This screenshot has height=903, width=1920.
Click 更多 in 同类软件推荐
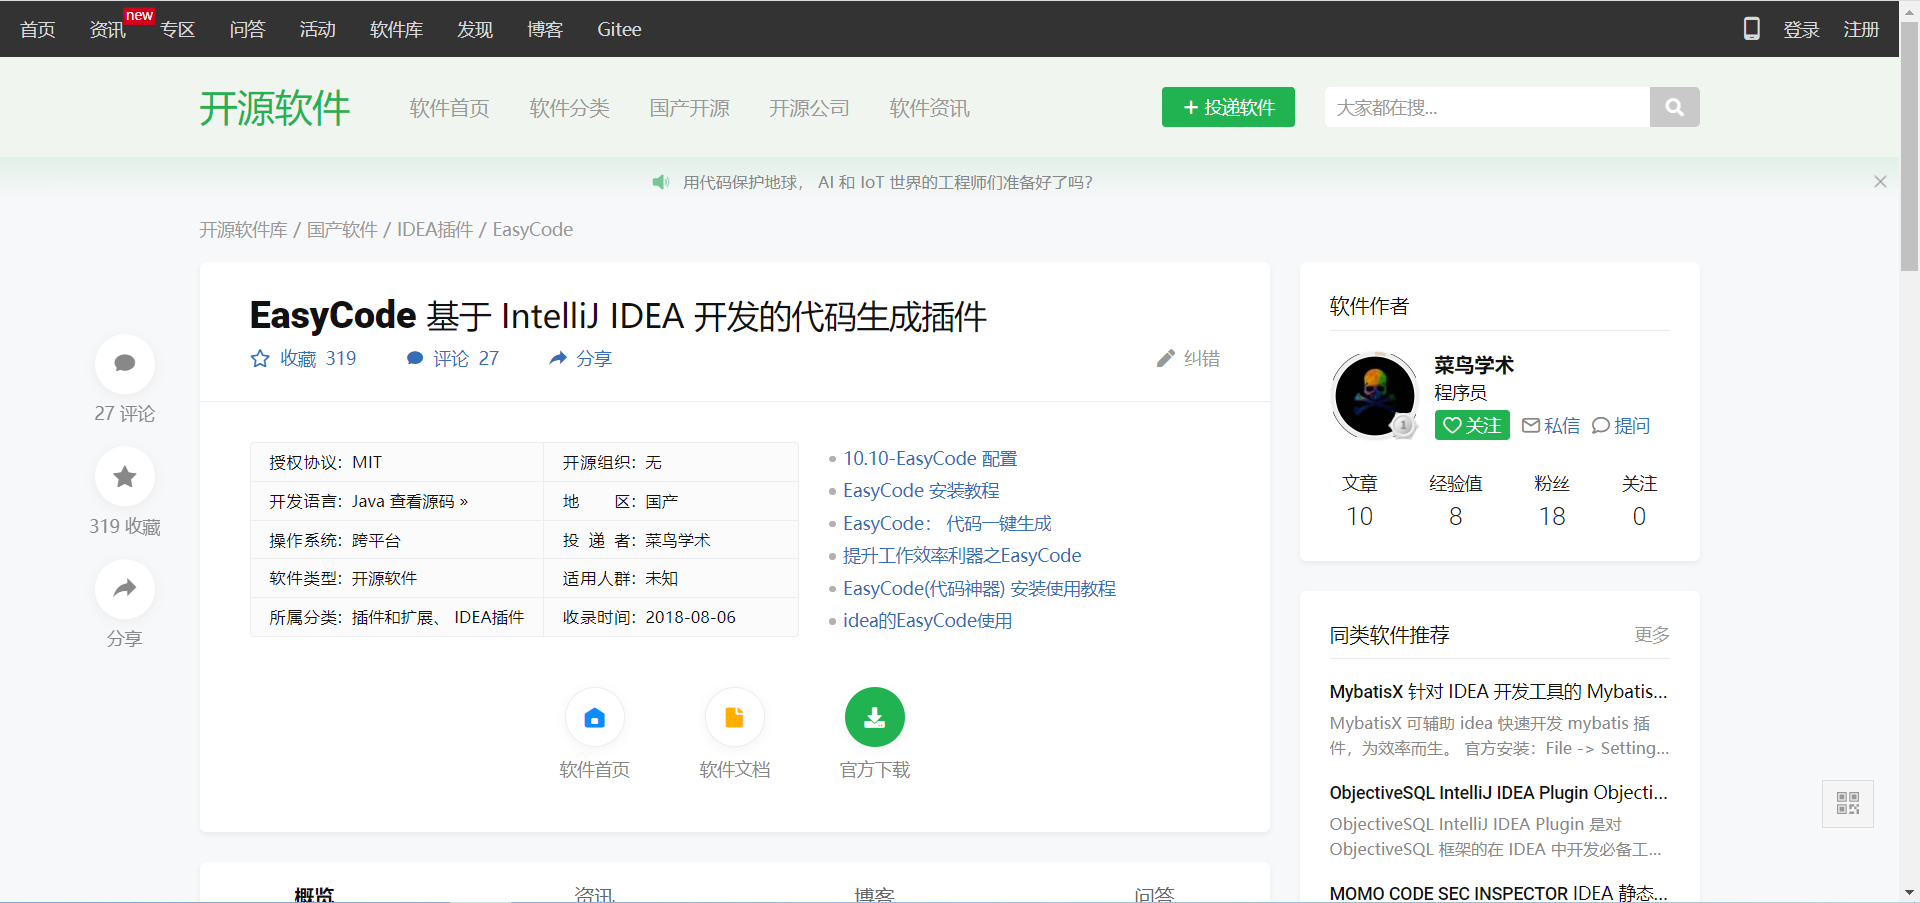pyautogui.click(x=1652, y=634)
